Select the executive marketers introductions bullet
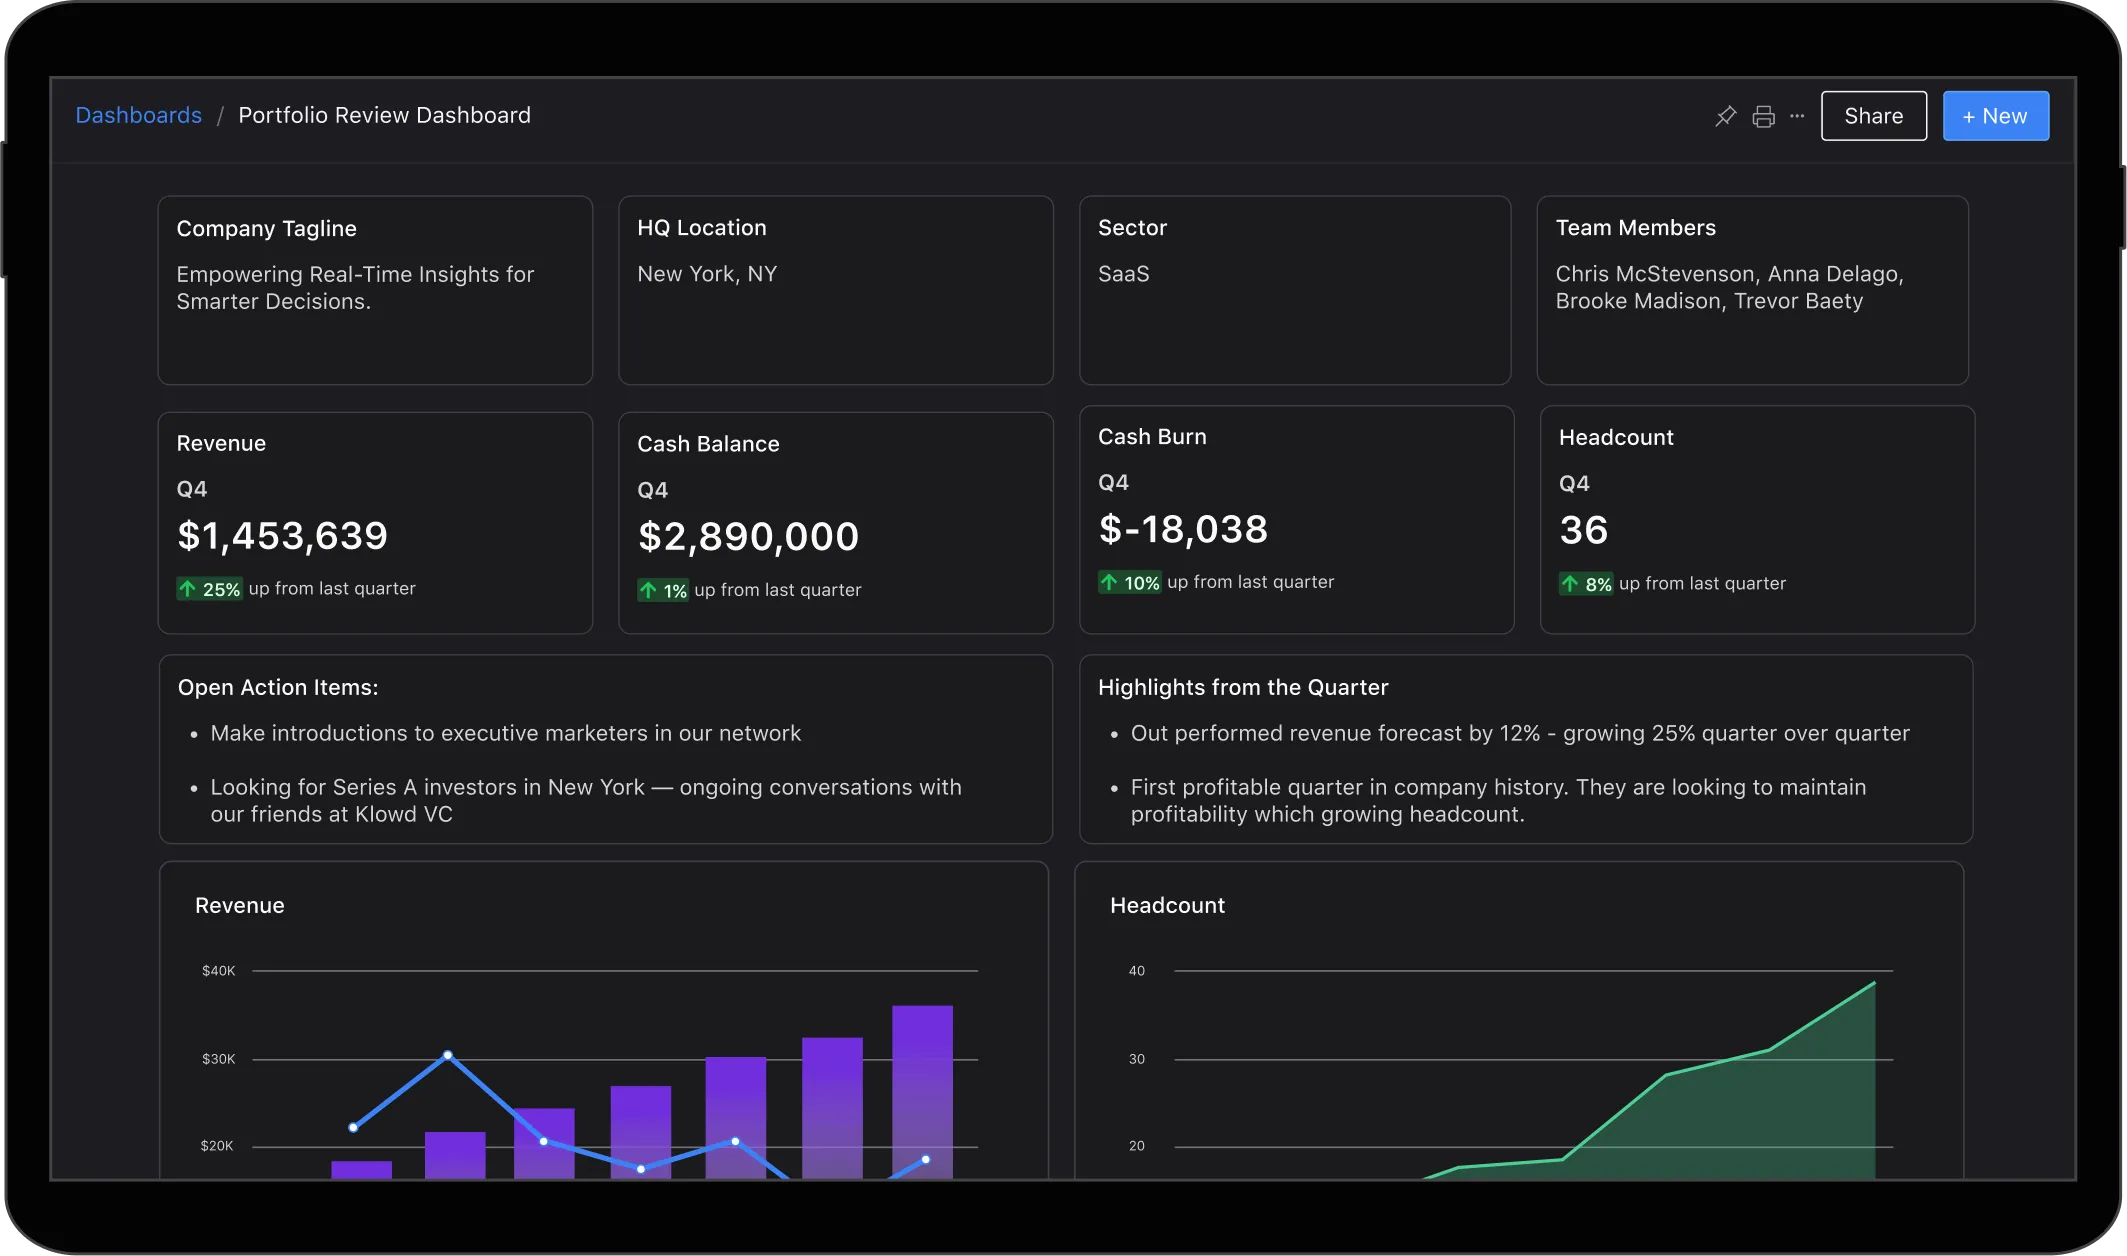Viewport: 2127px width, 1256px height. (x=505, y=733)
